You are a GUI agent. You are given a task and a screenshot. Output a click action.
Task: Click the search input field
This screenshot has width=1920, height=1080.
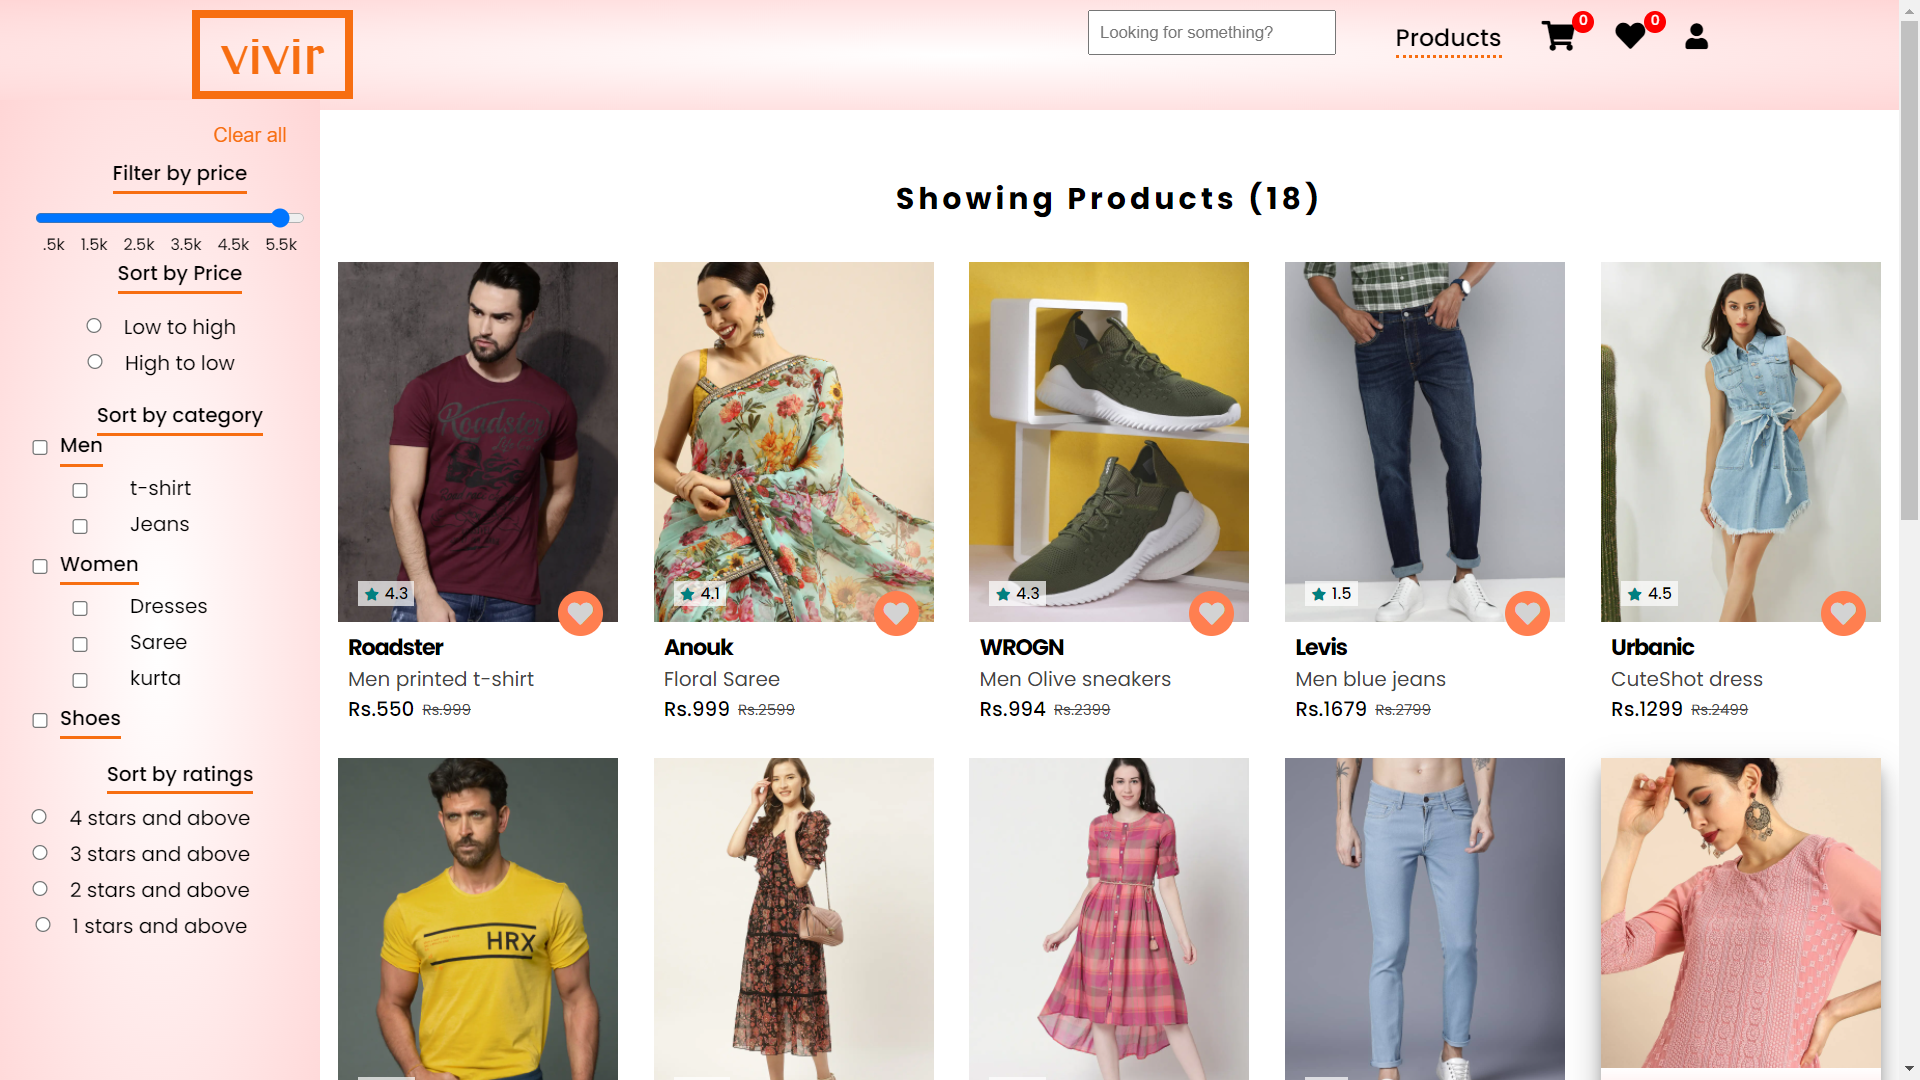coord(1211,32)
